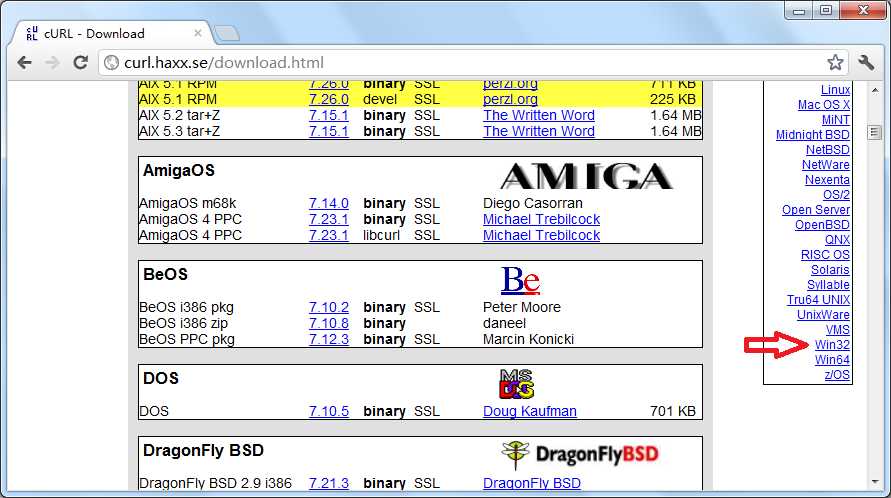Open Syllable link in sidebar
891x498 pixels.
tap(828, 285)
